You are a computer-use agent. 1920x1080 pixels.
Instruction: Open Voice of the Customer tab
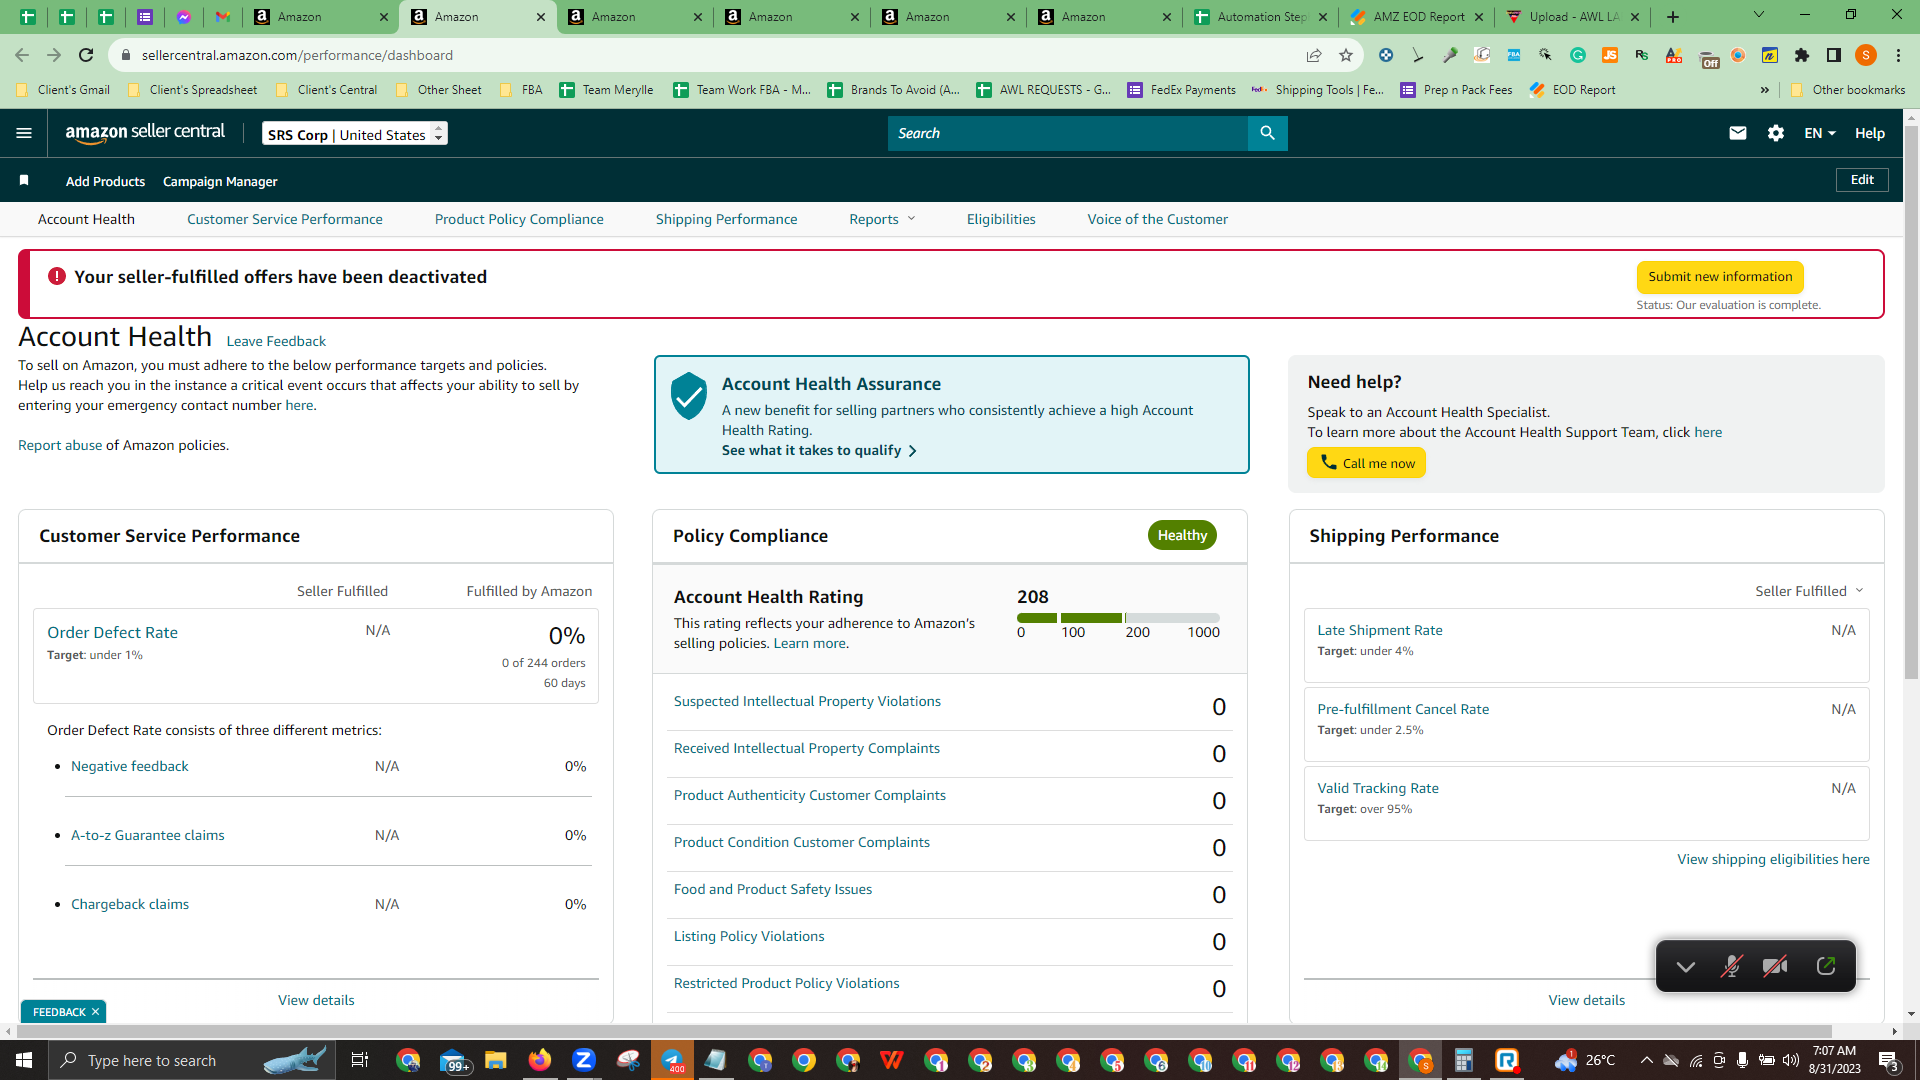click(x=1158, y=219)
